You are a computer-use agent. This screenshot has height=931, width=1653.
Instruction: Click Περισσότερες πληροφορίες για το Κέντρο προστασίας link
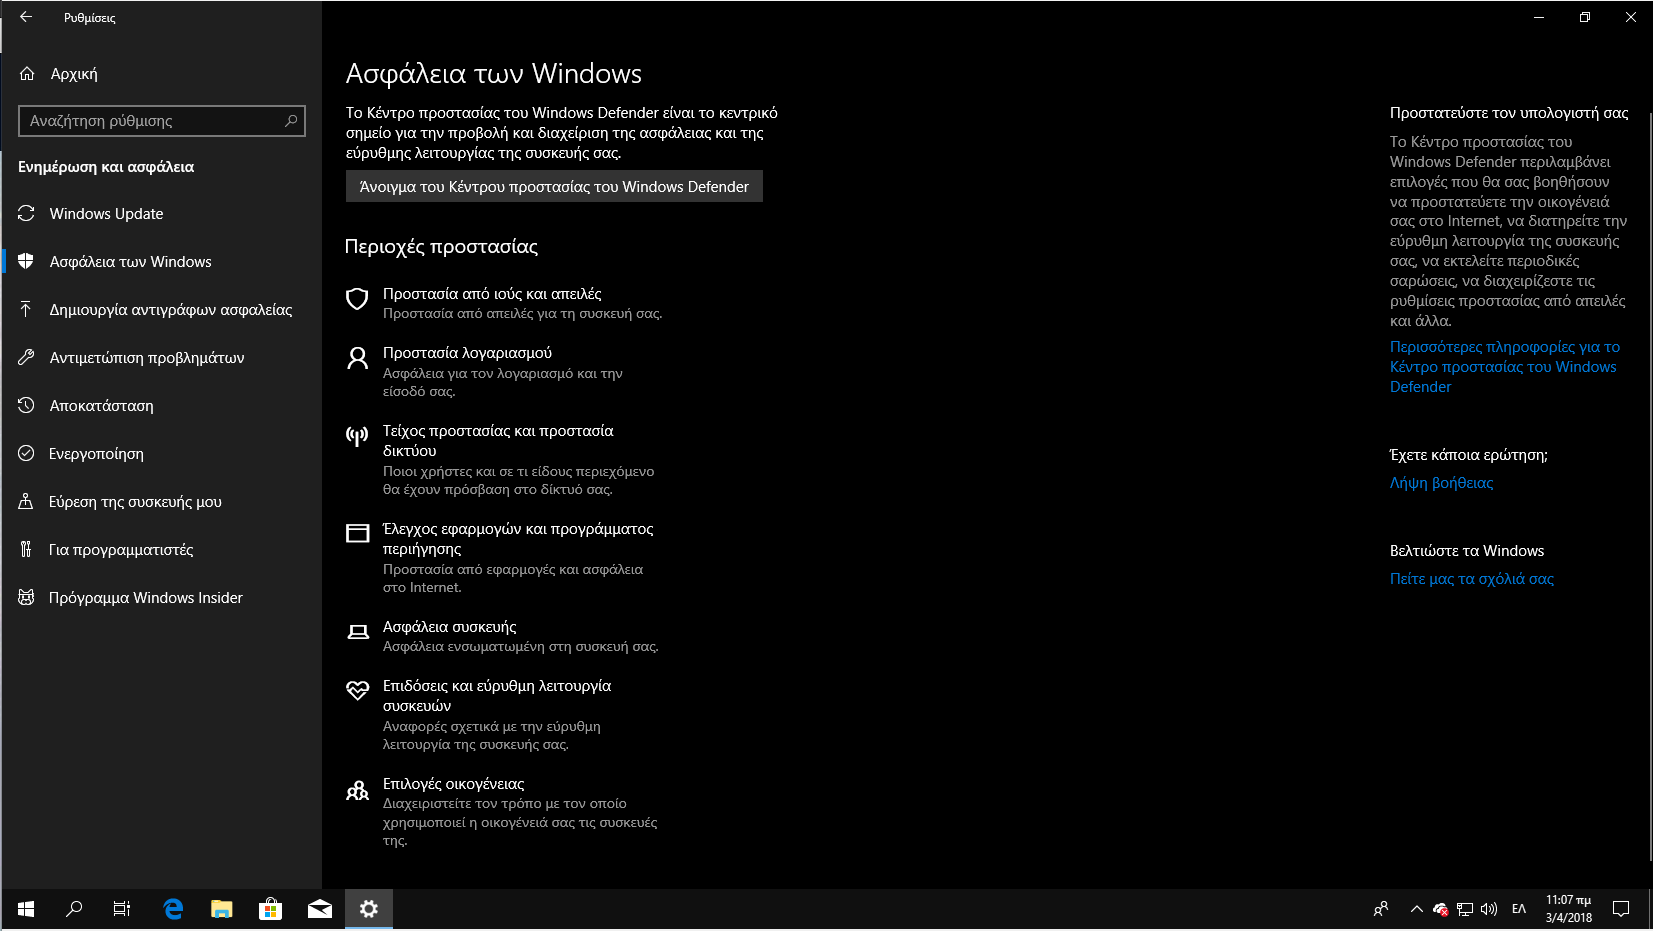(1504, 366)
